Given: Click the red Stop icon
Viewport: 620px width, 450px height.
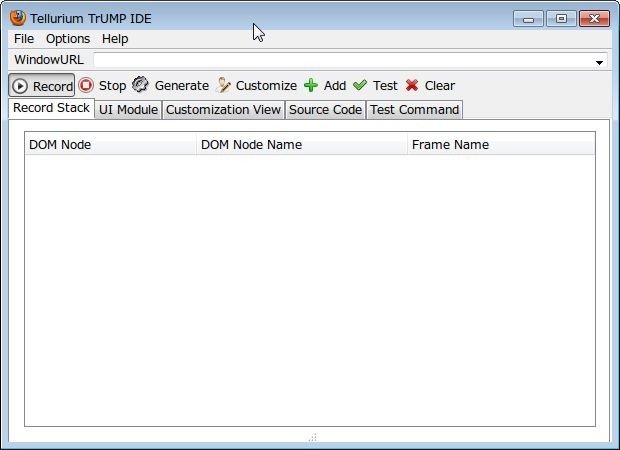Looking at the screenshot, I should tap(86, 85).
